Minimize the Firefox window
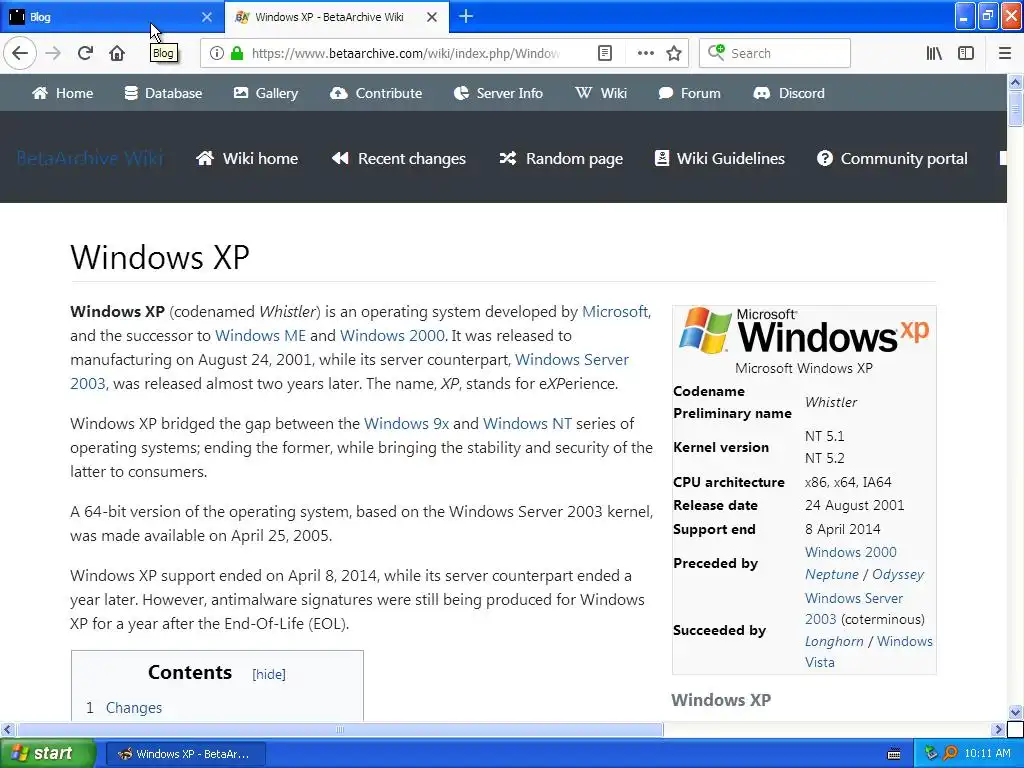The image size is (1024, 768). [x=965, y=16]
